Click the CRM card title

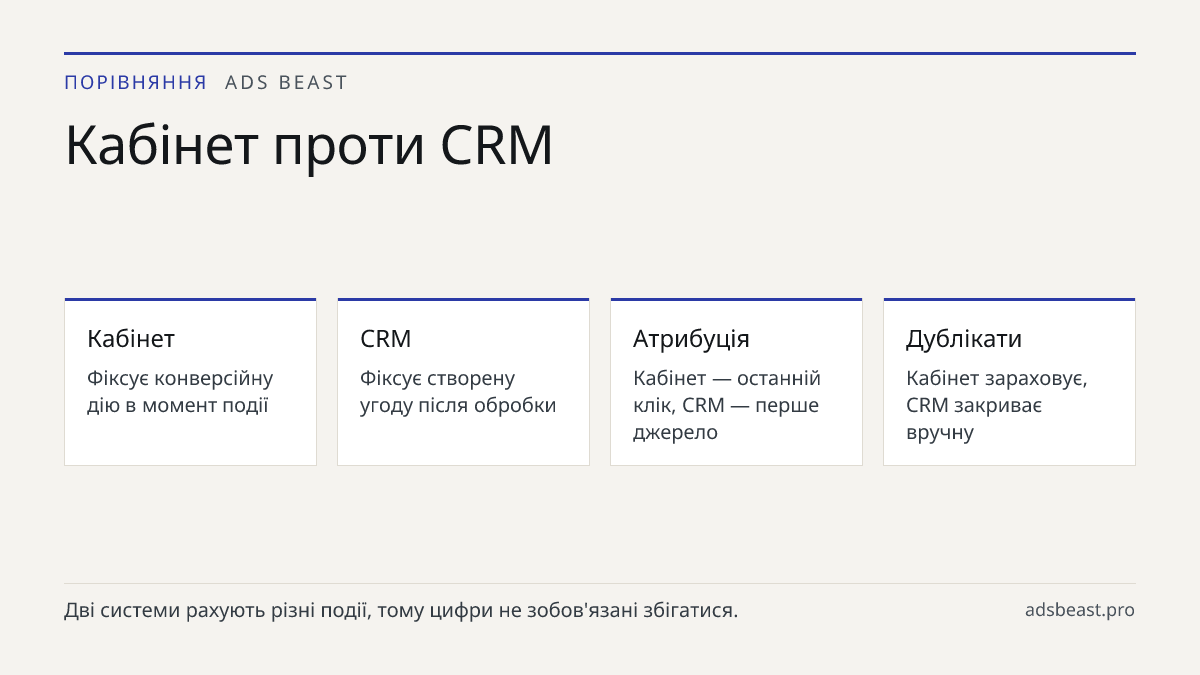point(386,339)
